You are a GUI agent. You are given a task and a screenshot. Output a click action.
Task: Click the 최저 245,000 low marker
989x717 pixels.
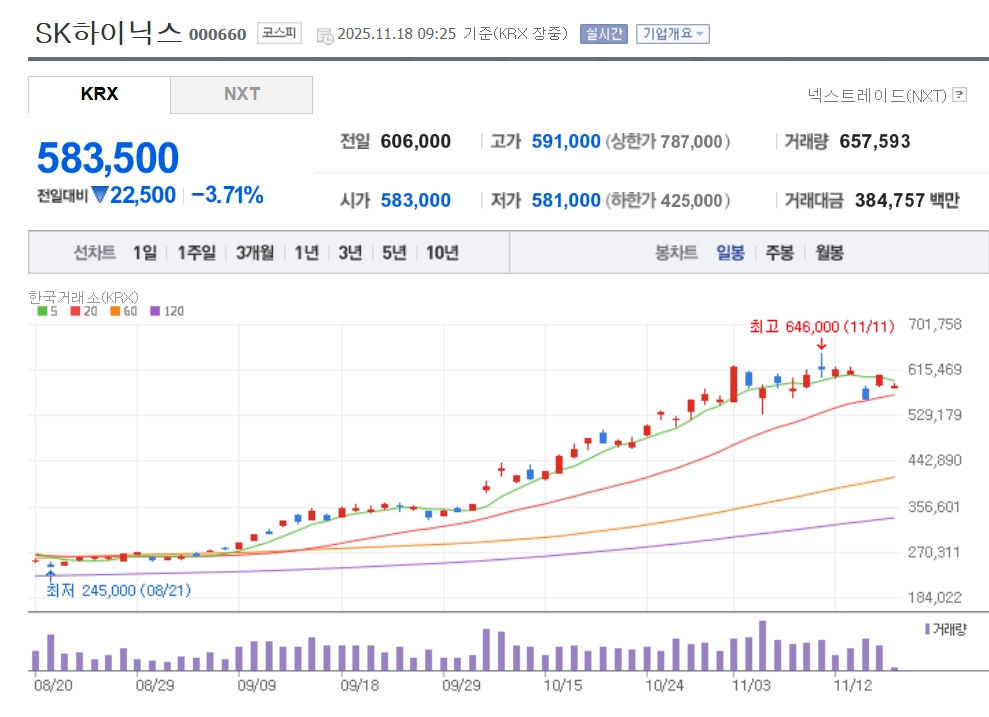118,590
